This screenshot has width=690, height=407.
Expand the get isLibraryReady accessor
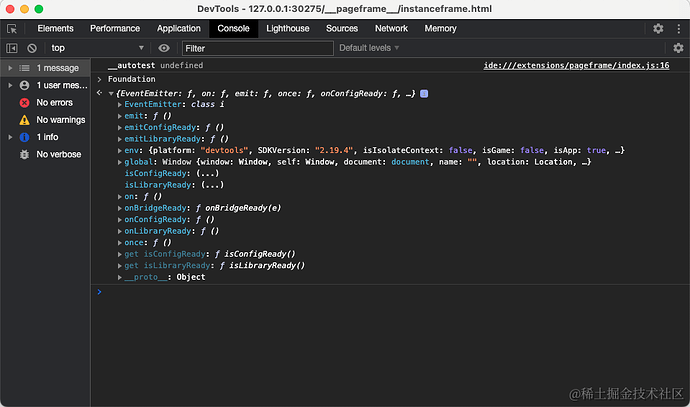119,266
